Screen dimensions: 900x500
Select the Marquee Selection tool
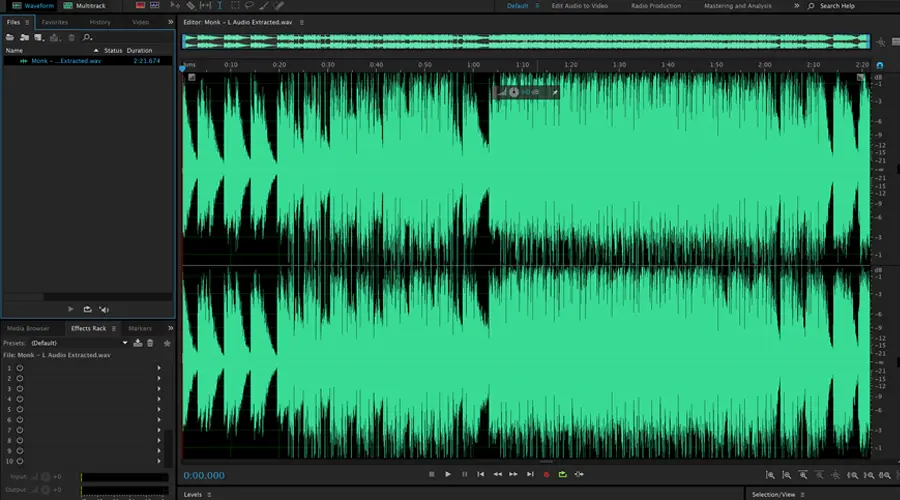point(235,5)
